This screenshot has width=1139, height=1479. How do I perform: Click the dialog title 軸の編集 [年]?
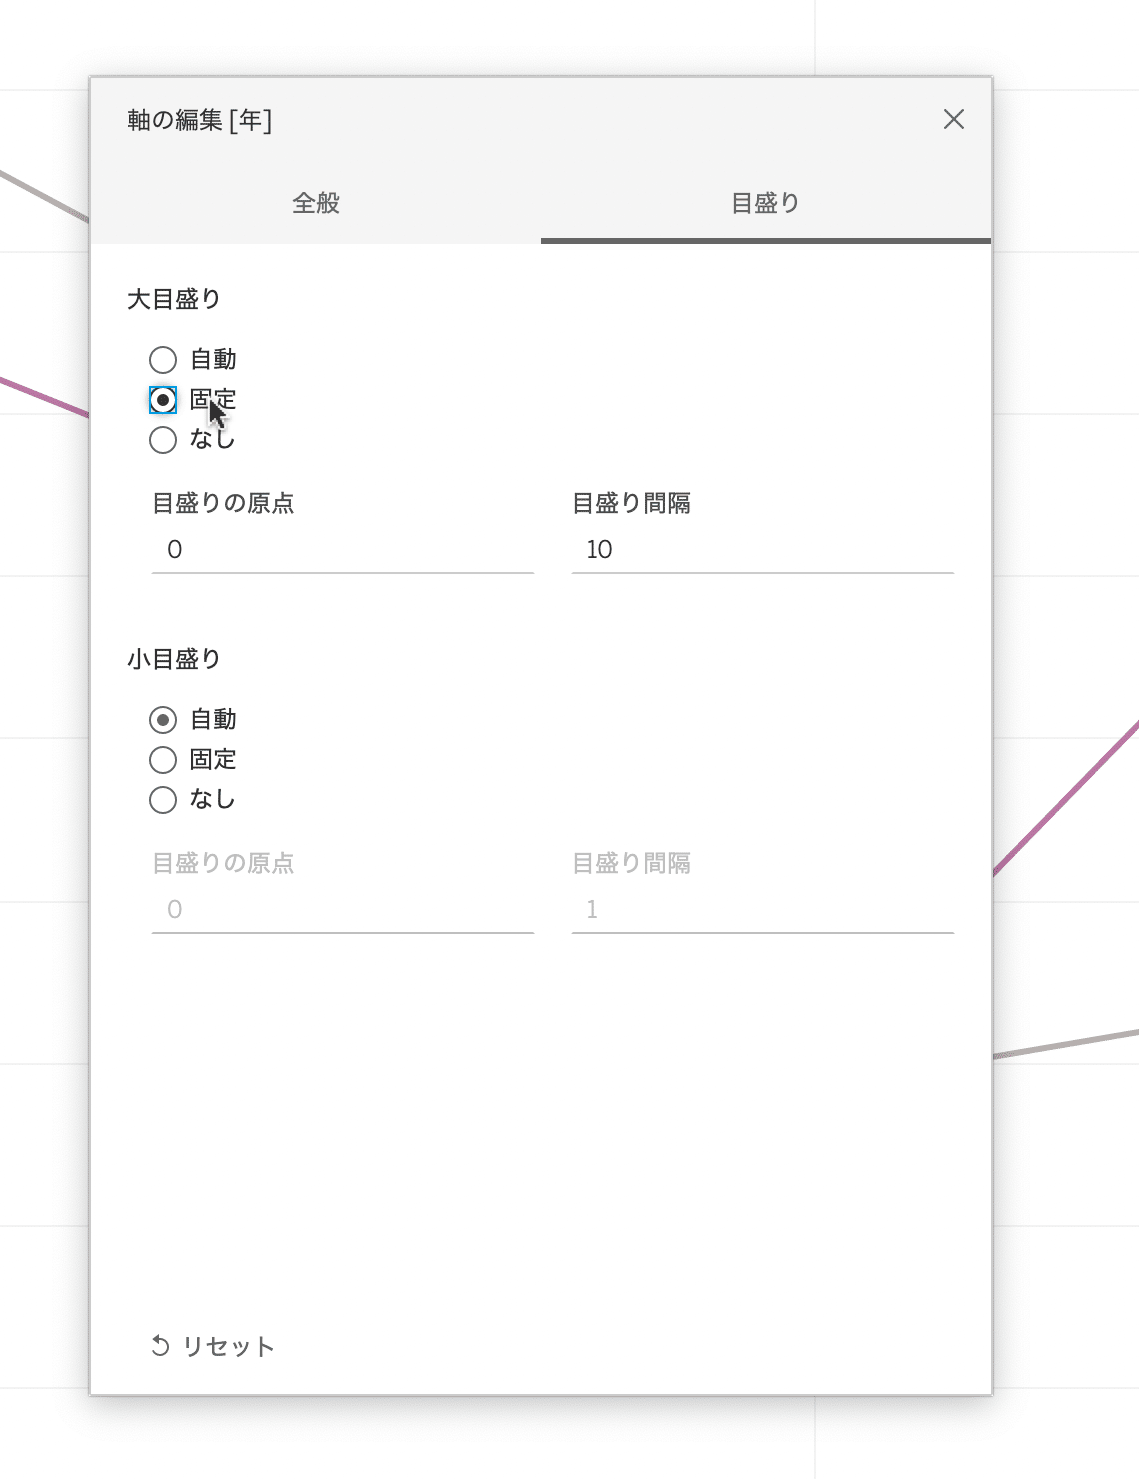200,120
